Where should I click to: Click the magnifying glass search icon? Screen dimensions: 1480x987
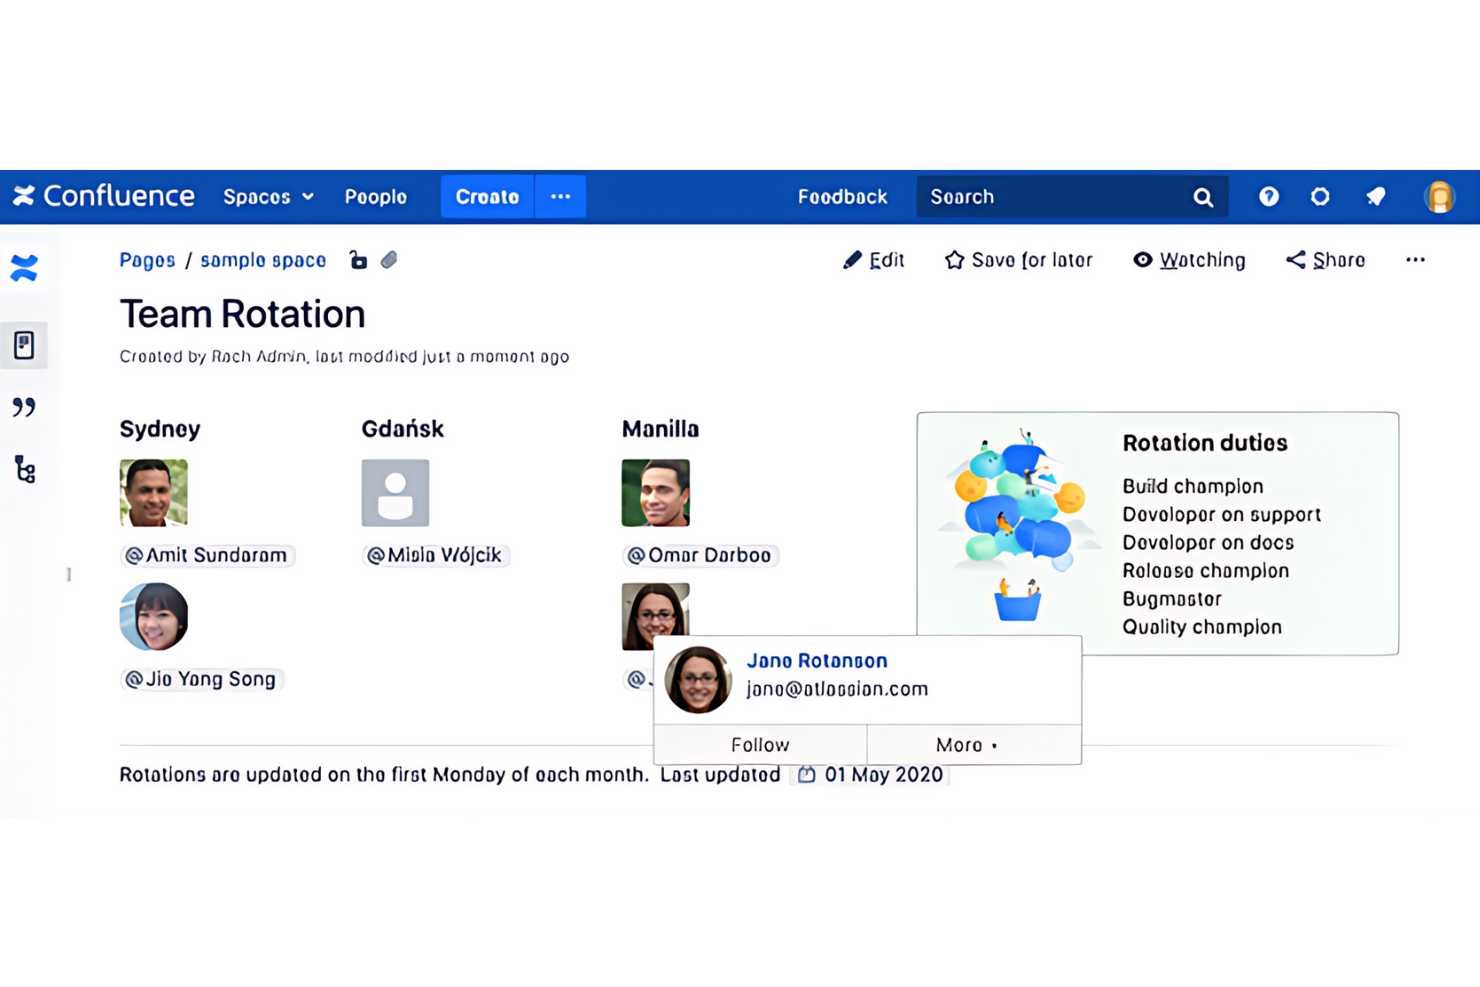pyautogui.click(x=1203, y=198)
